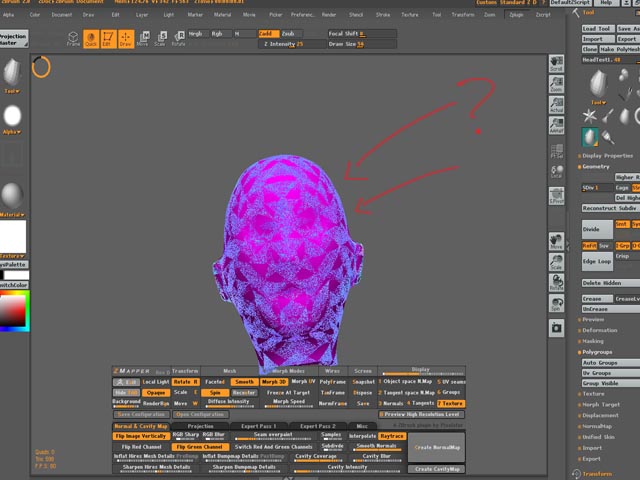Toggle the Mrgb channel button
Viewport: 640px width, 480px height.
198,34
